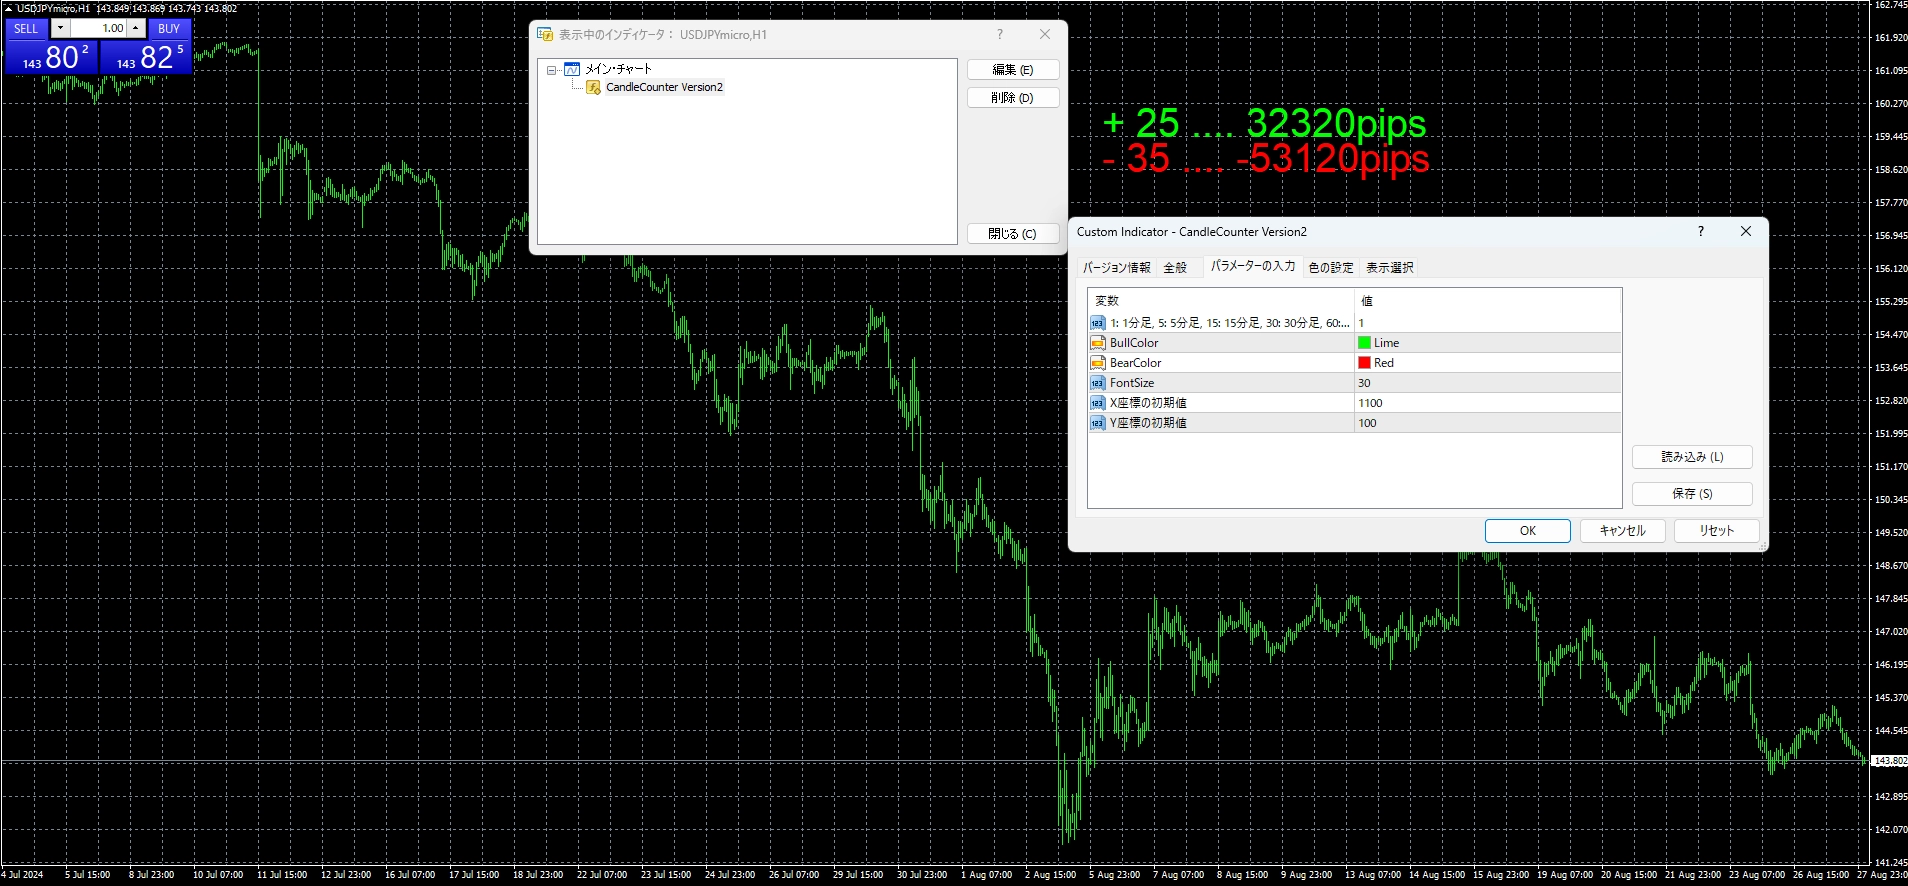Click the BullColor parameter row icon
This screenshot has height=886, width=1908.
[x=1098, y=343]
